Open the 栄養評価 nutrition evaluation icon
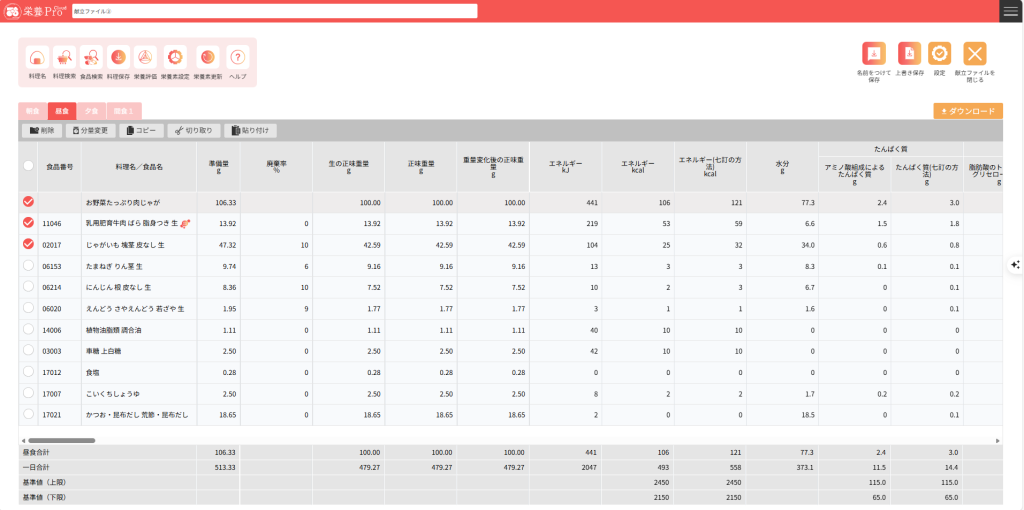This screenshot has height=510, width=1024. (x=145, y=58)
